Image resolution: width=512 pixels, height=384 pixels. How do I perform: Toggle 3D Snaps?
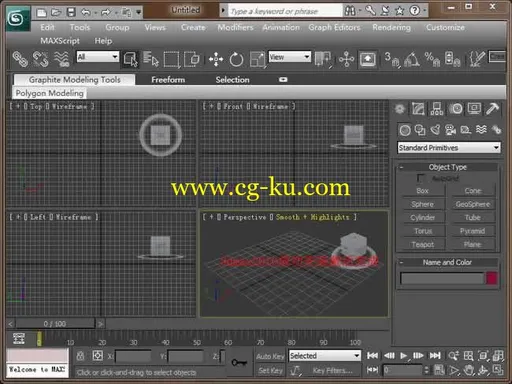(391, 59)
